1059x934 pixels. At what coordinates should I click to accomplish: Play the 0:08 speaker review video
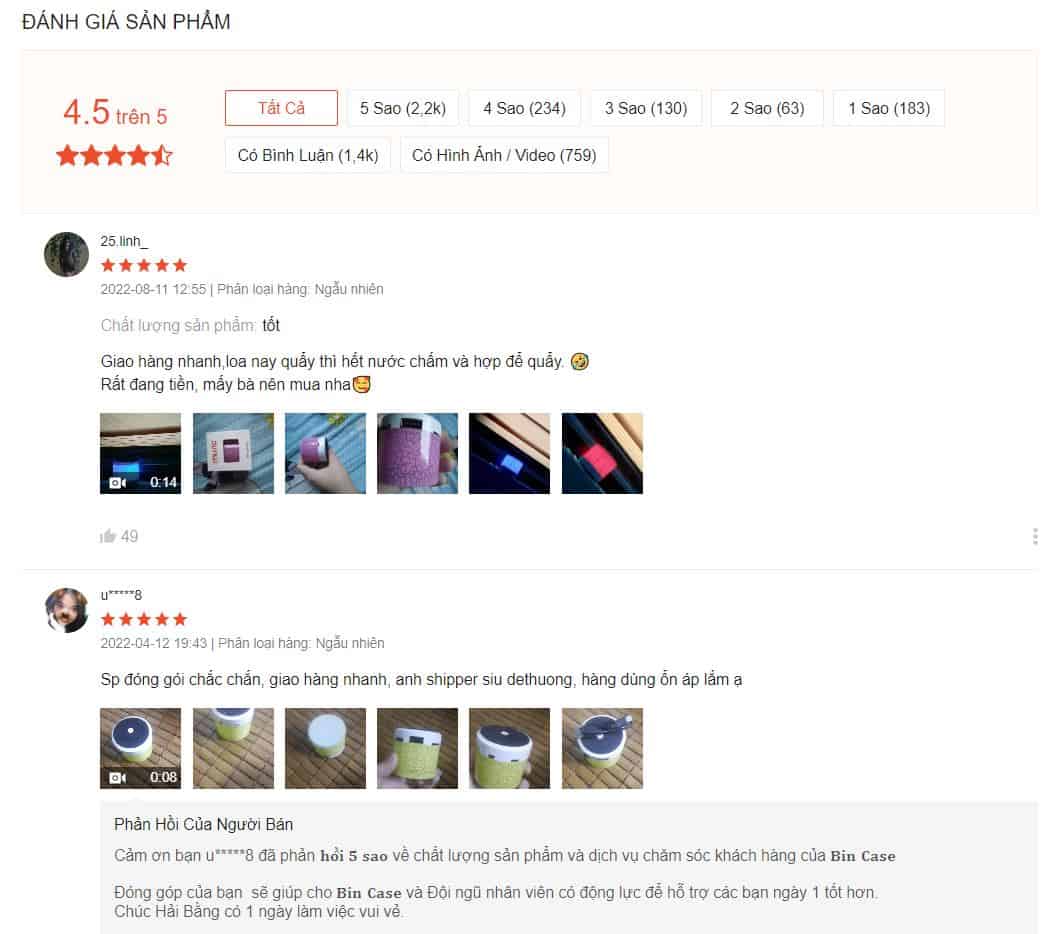click(140, 748)
